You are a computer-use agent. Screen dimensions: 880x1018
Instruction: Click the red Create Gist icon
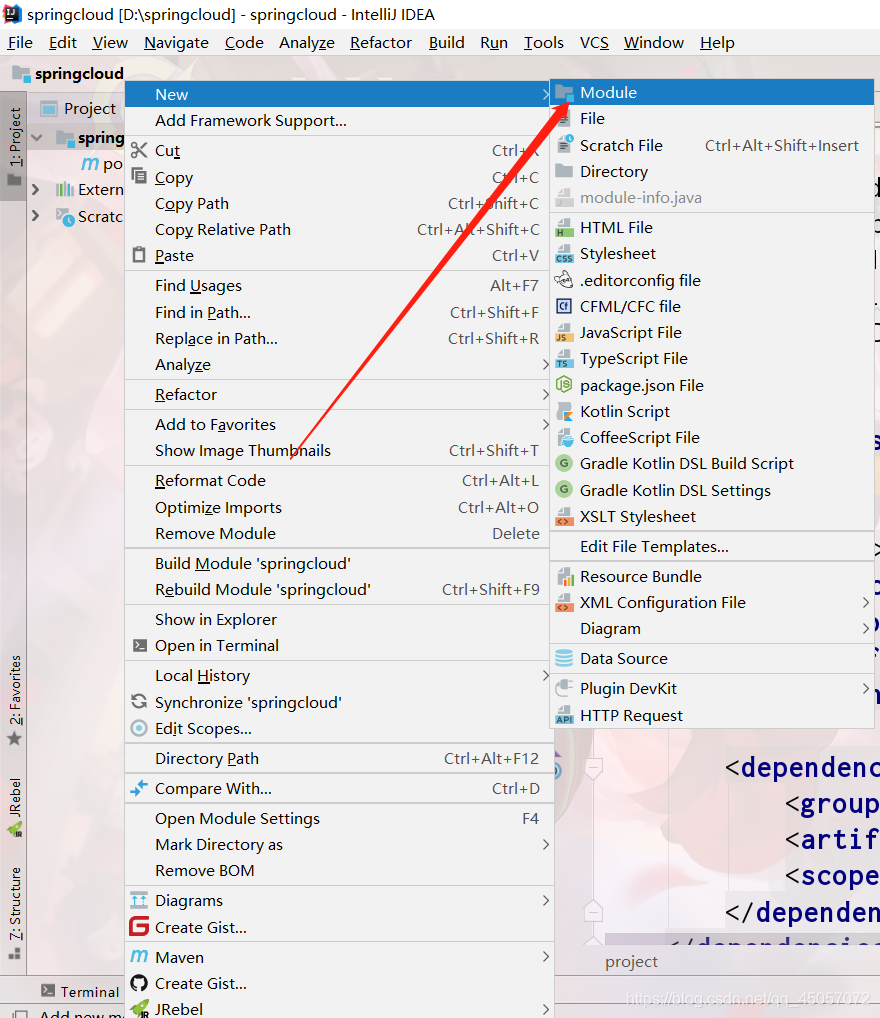tap(139, 926)
